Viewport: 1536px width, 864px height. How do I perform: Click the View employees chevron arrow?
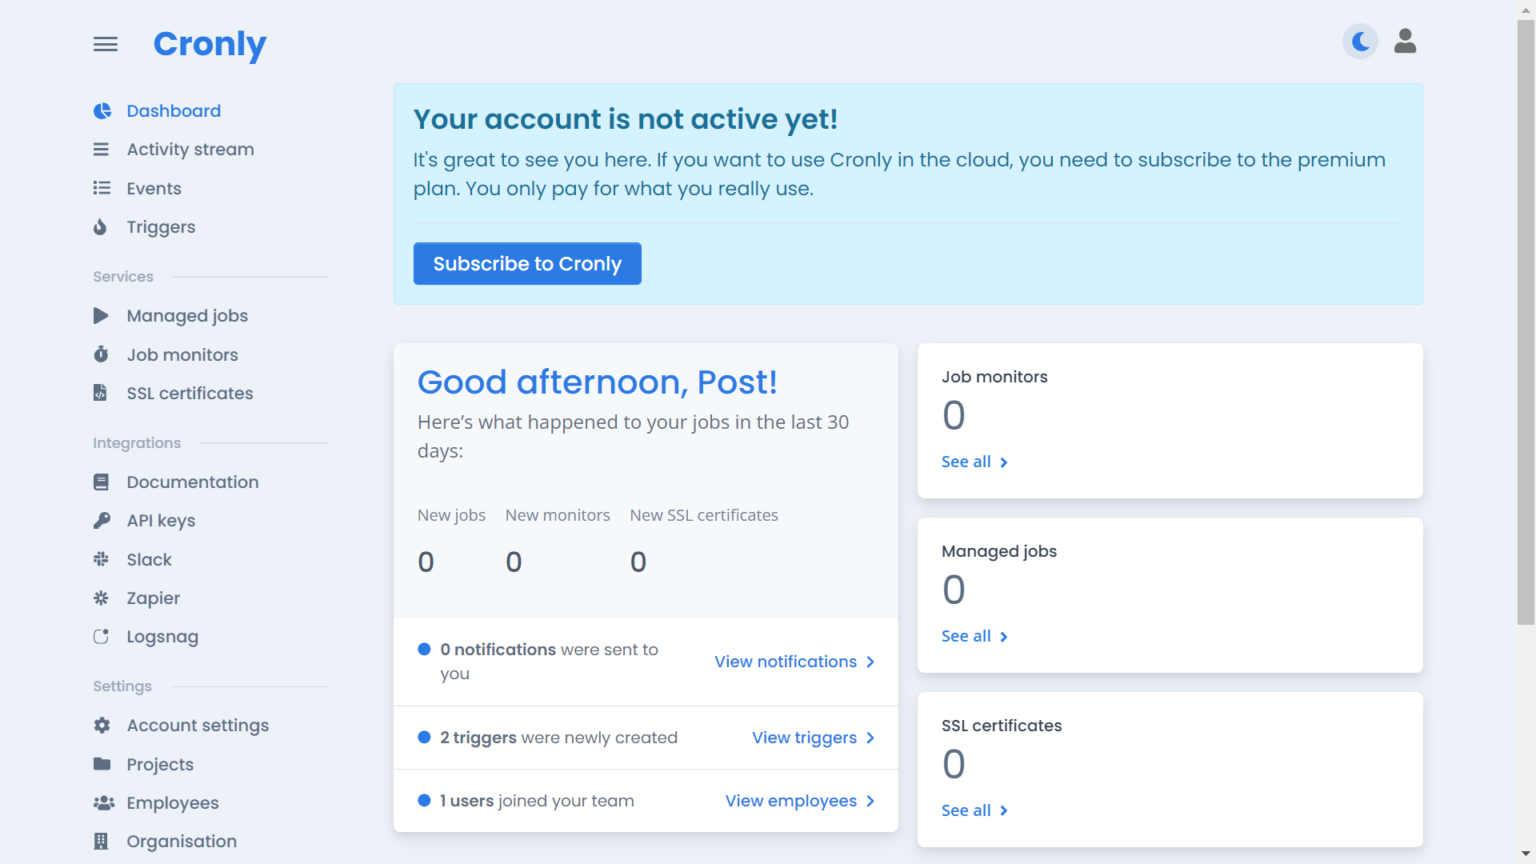[x=870, y=801]
